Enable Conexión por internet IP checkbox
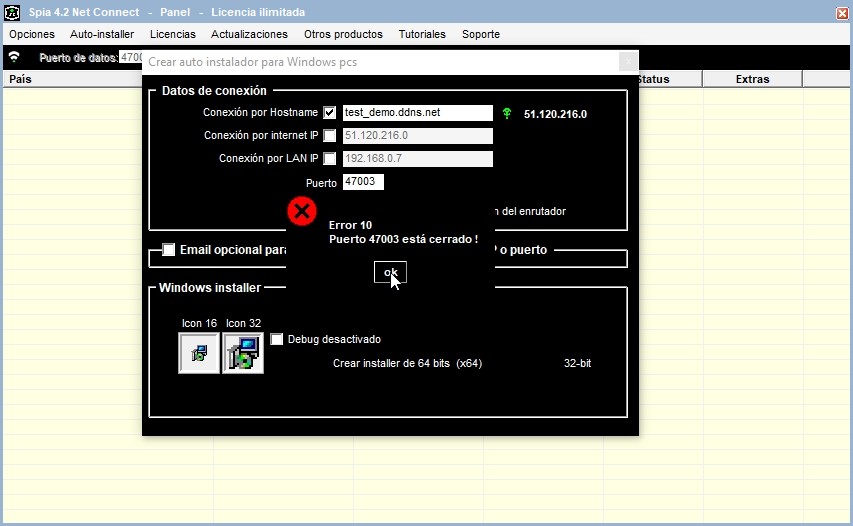The image size is (853, 526). [330, 135]
